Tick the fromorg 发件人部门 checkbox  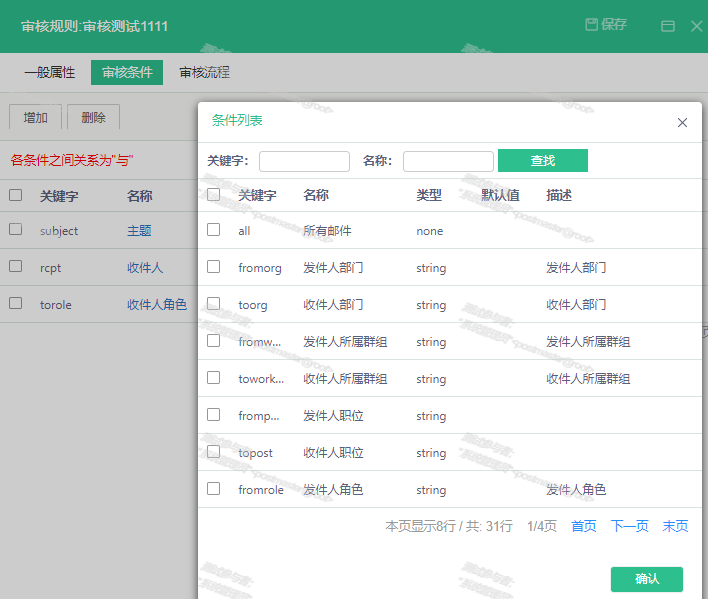tap(213, 267)
